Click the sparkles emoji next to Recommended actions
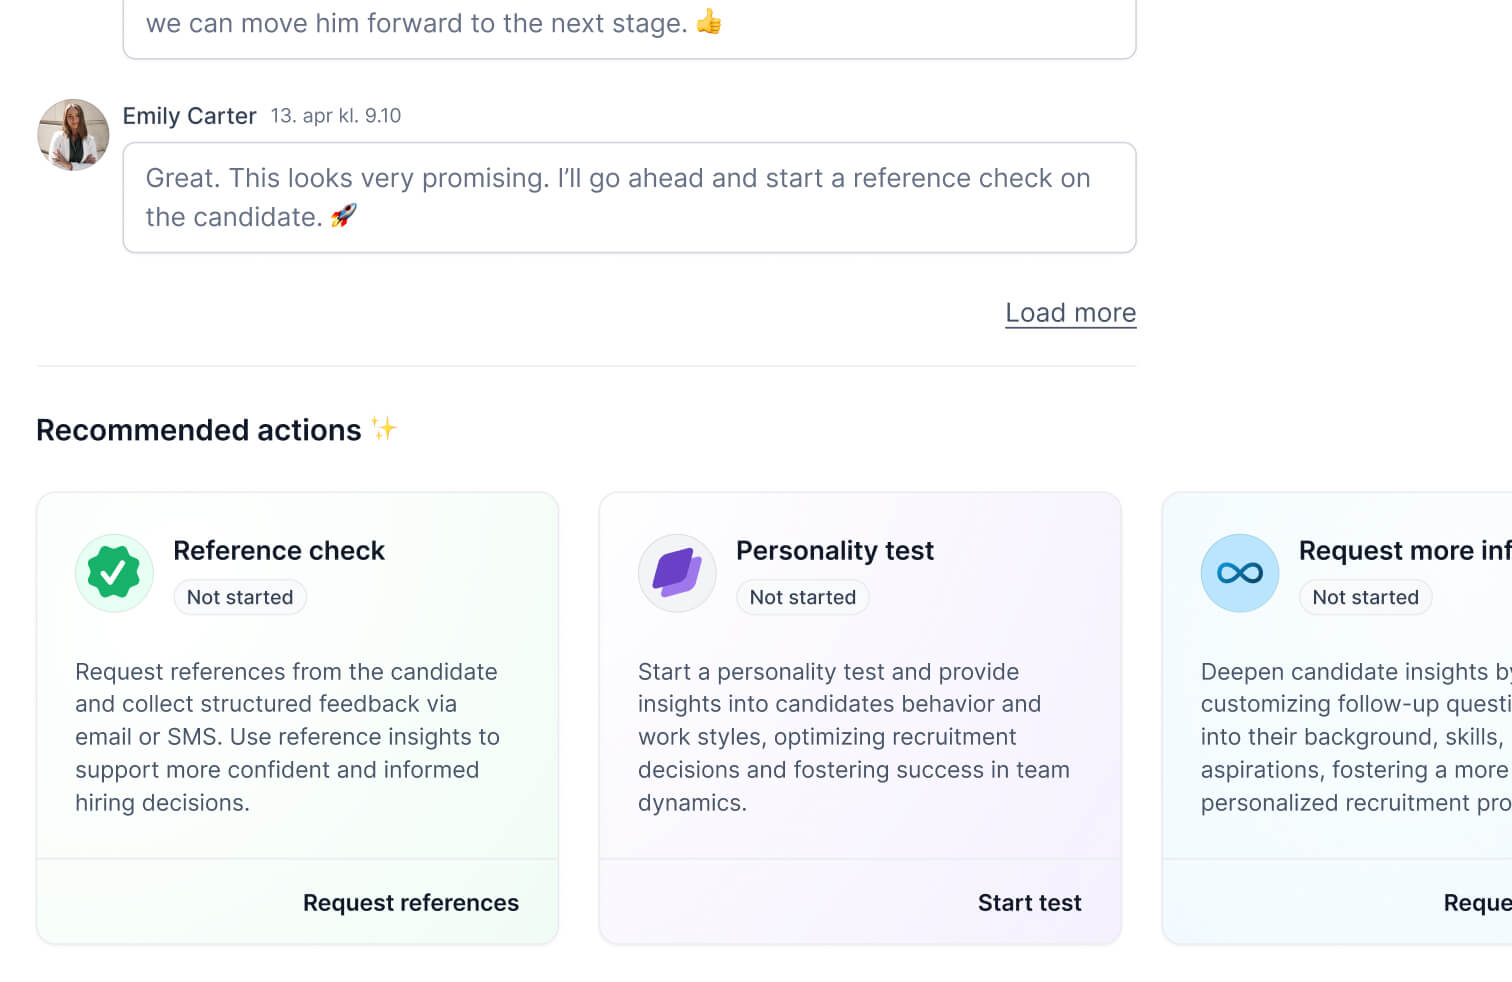This screenshot has width=1512, height=982. [383, 429]
